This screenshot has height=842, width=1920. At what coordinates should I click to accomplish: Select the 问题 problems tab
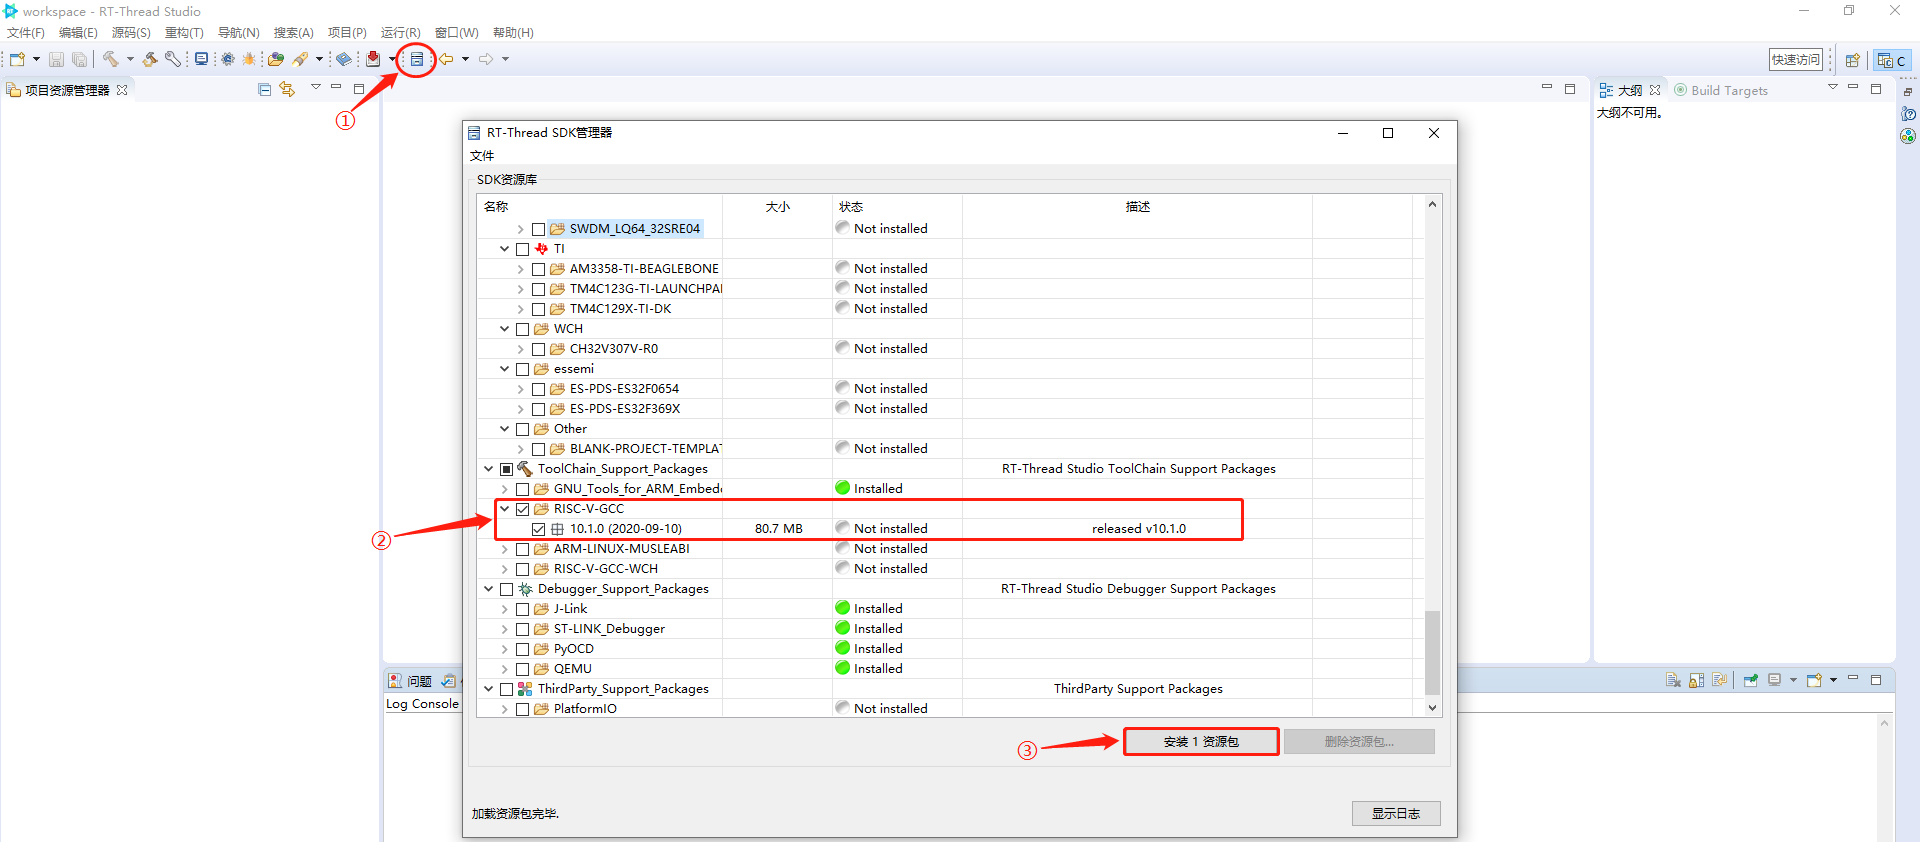click(410, 681)
